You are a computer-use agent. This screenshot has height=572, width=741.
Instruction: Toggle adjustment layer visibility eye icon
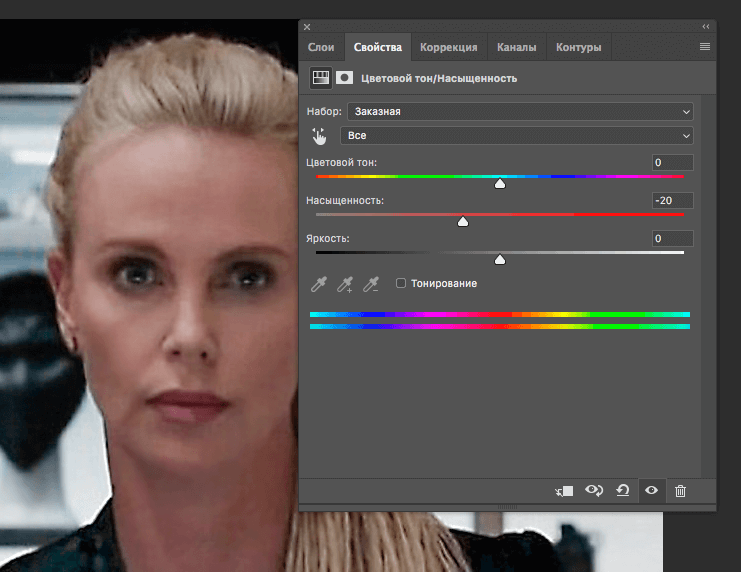(651, 490)
